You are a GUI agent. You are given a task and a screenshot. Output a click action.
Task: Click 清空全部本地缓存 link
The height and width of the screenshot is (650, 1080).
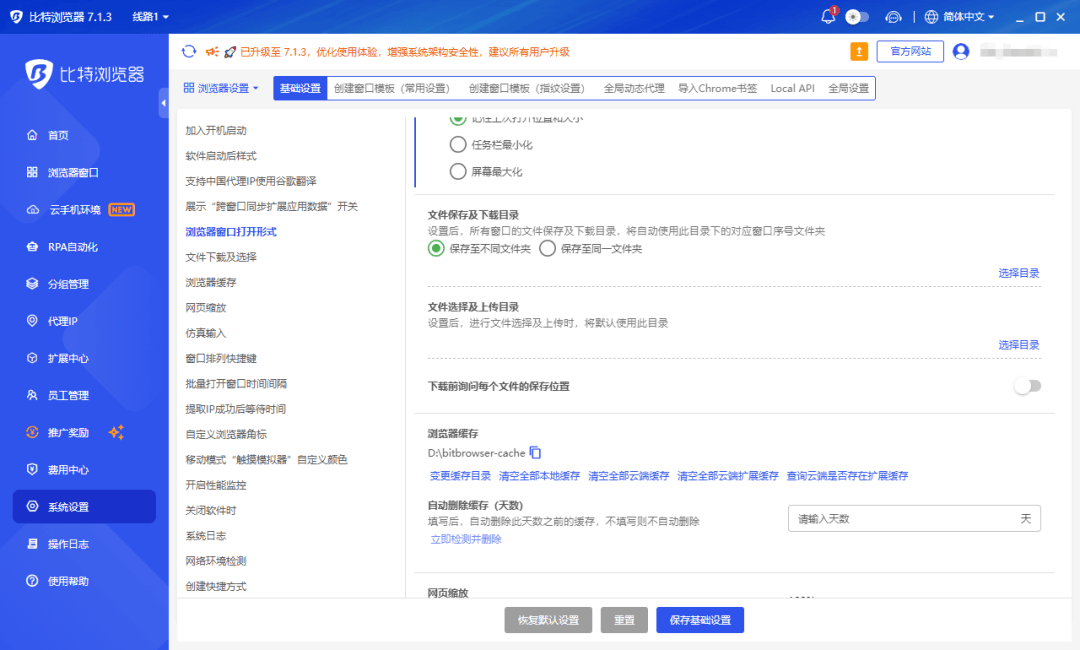pos(539,476)
